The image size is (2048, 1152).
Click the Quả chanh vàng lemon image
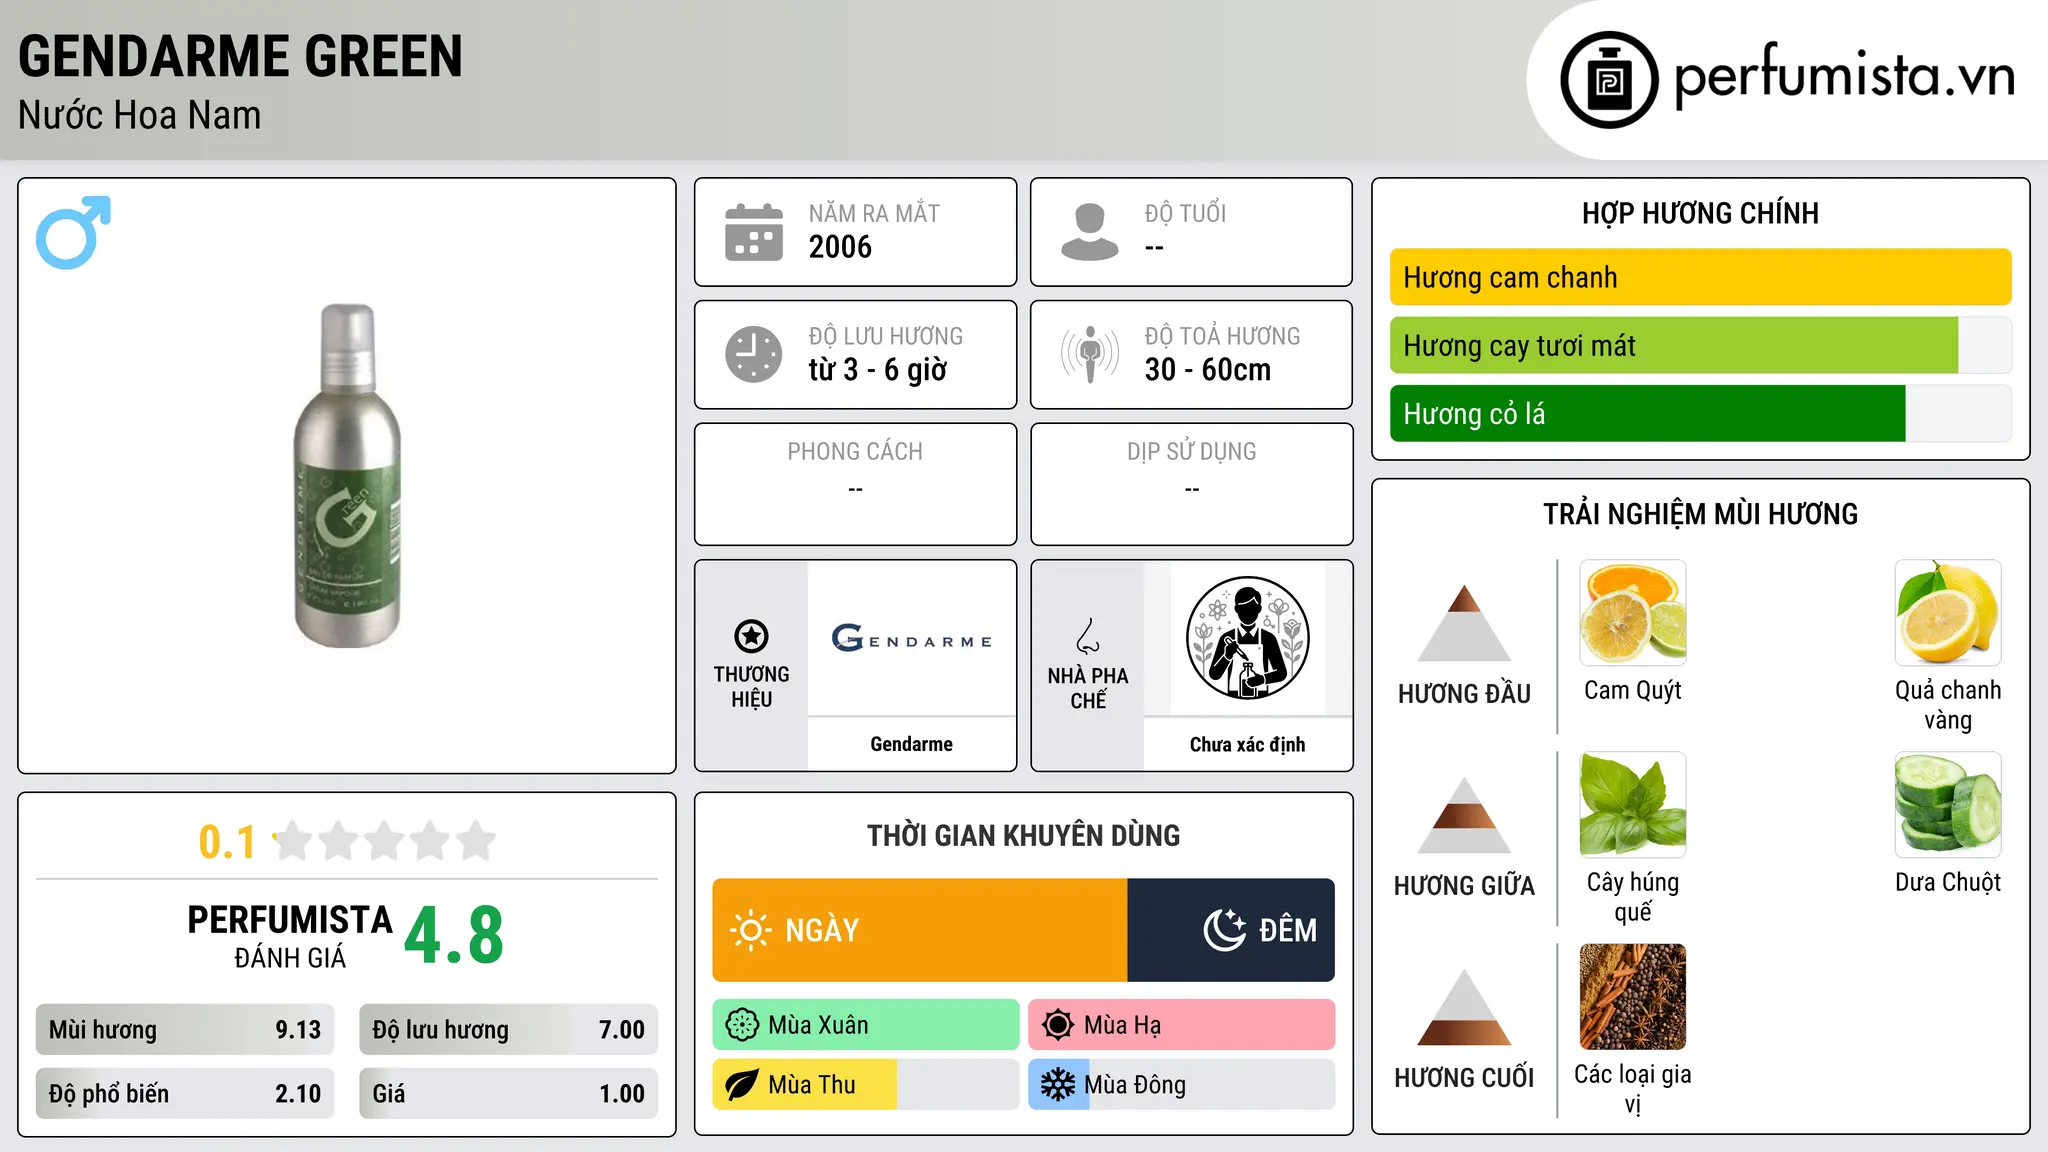click(x=1948, y=613)
